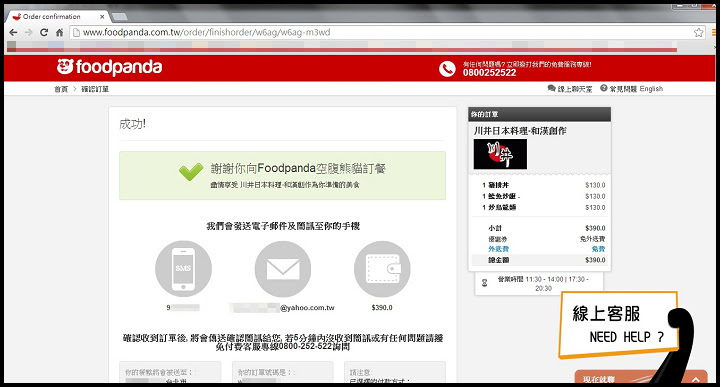Screen dimensions: 720x387
Task: Click the first order item priced $130.0
Action: point(544,185)
